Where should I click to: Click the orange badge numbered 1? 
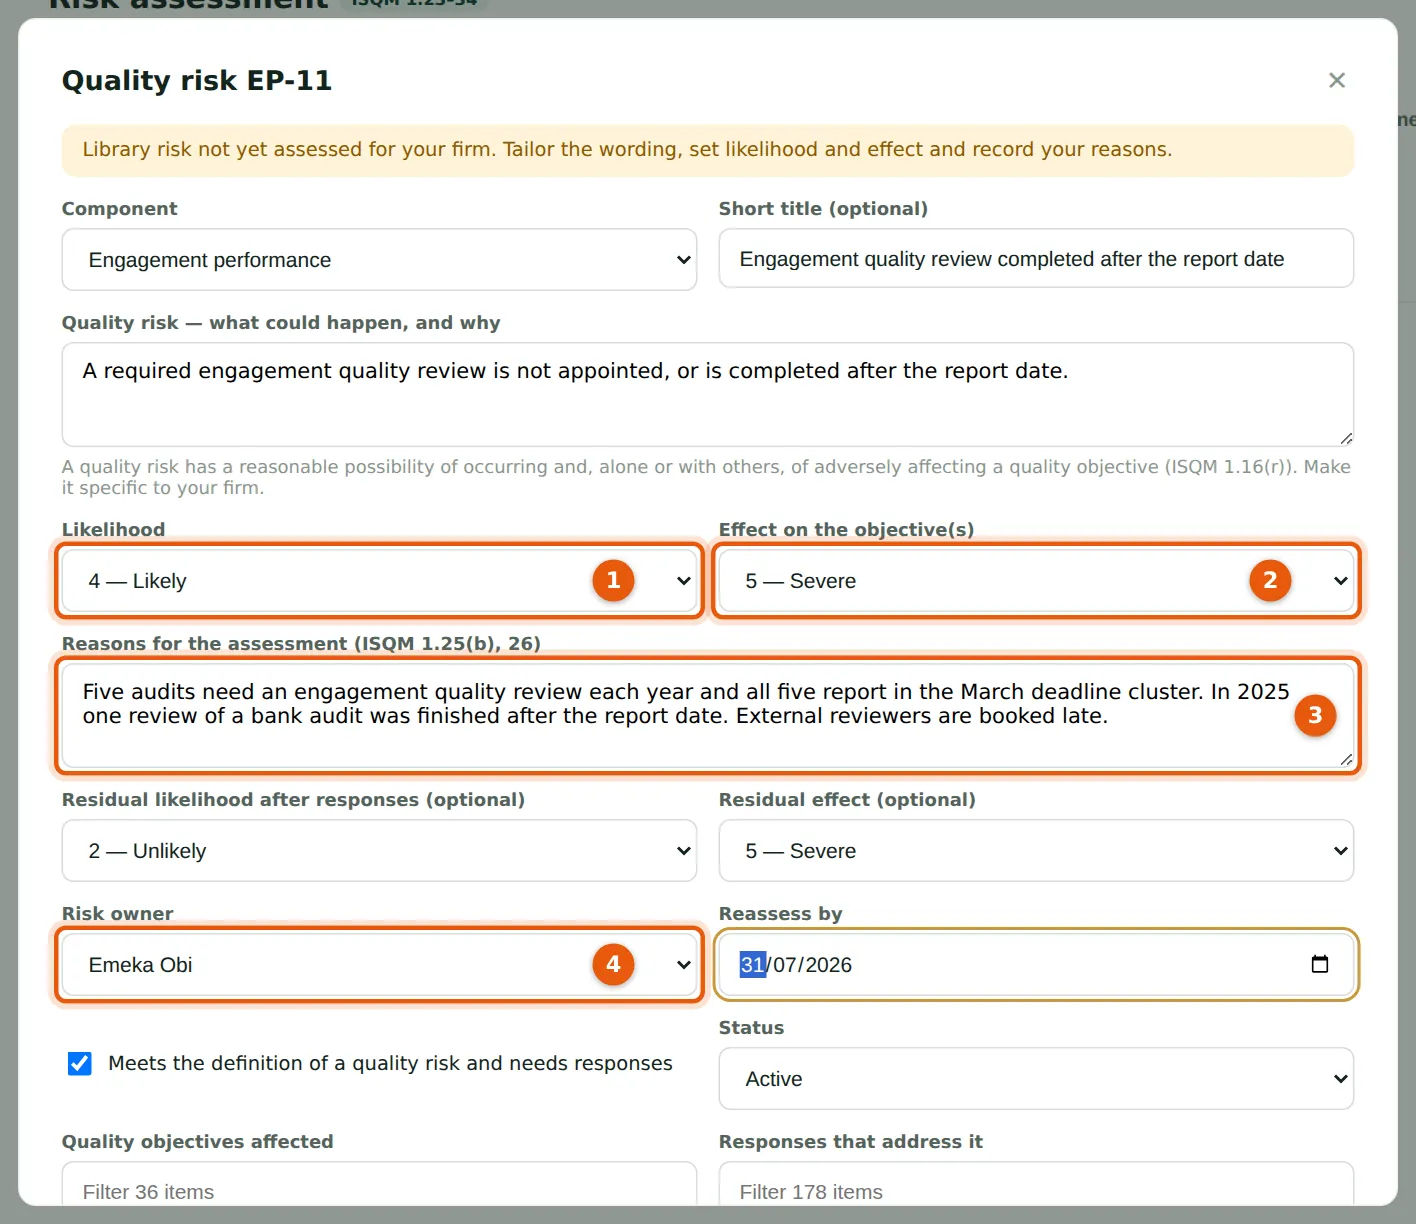point(613,580)
